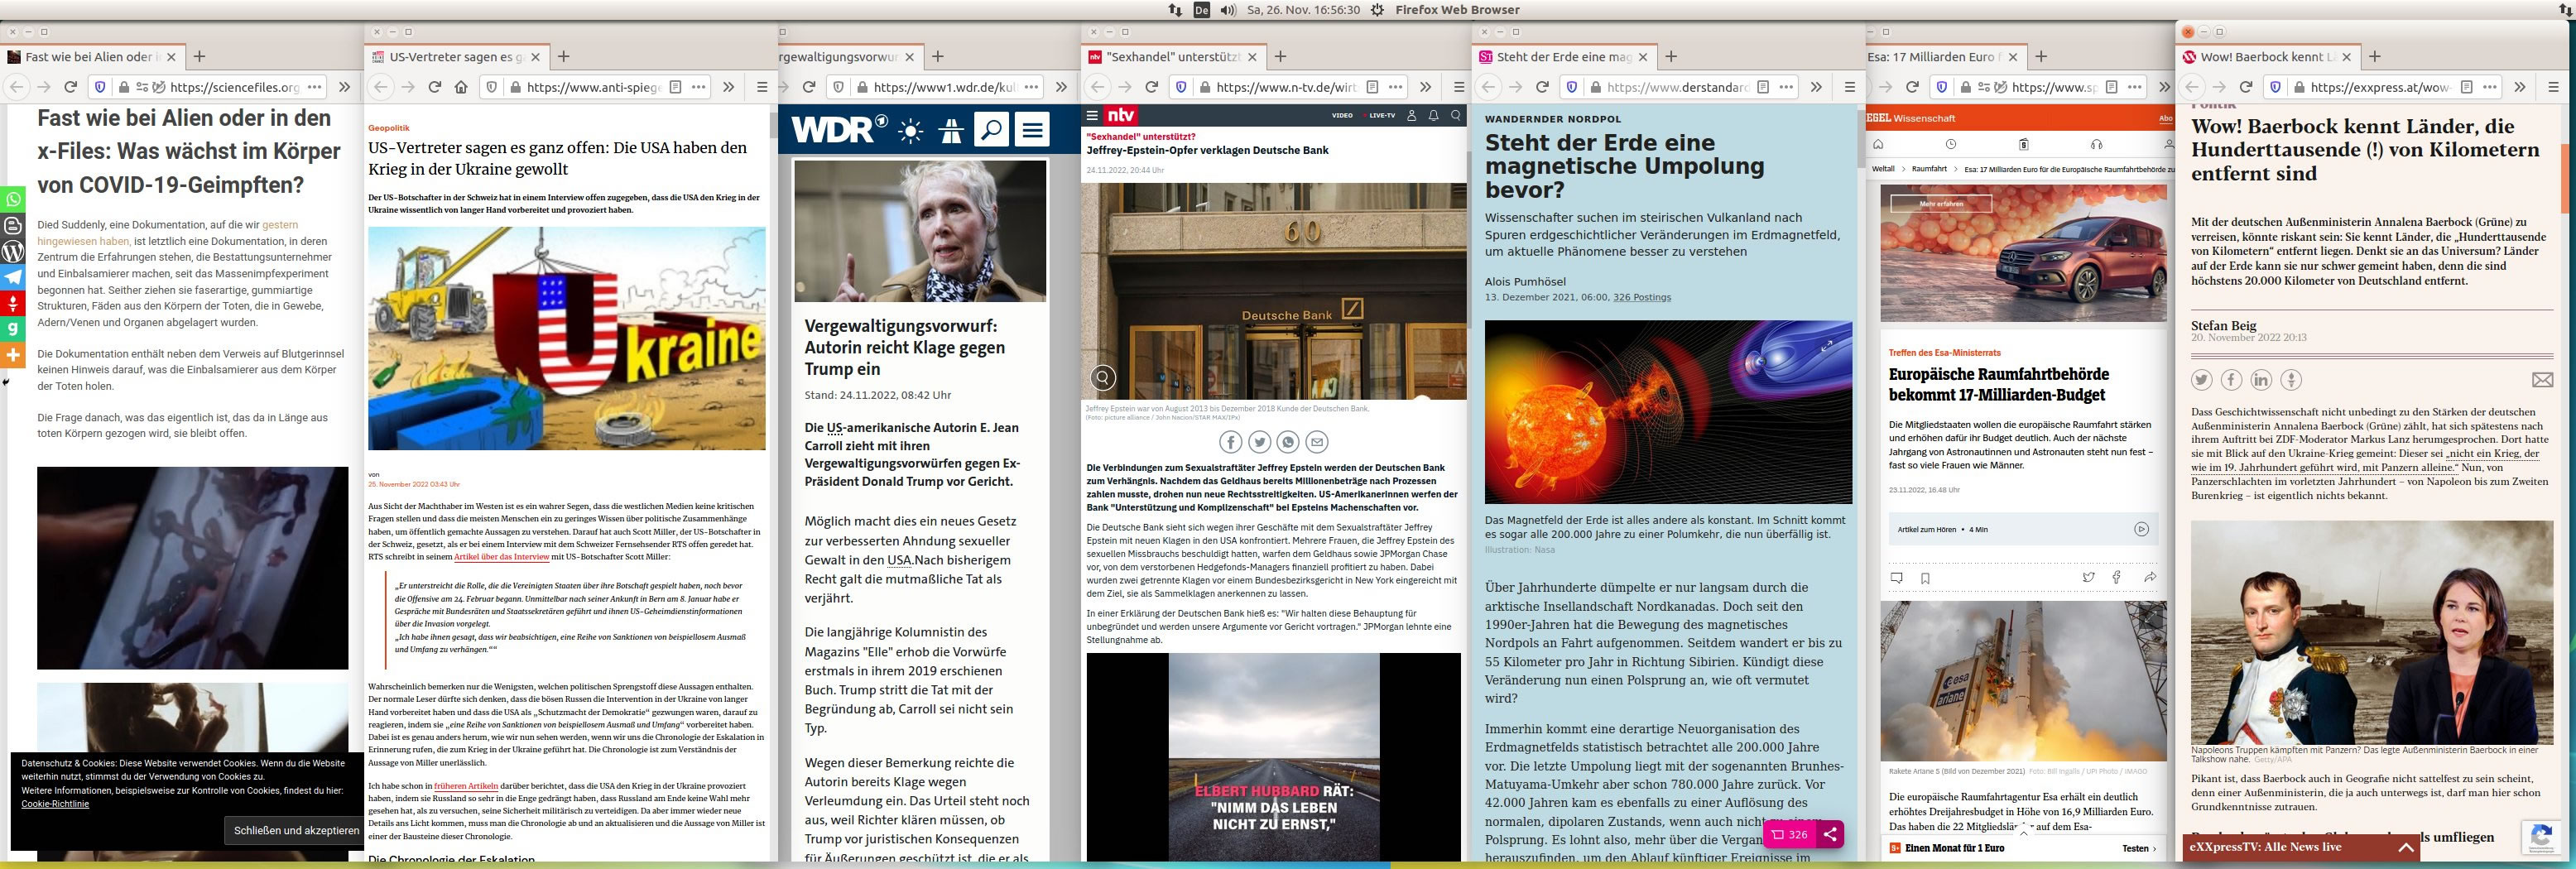Open the ntv site hamburger menu
2576x869 pixels.
tap(1093, 115)
